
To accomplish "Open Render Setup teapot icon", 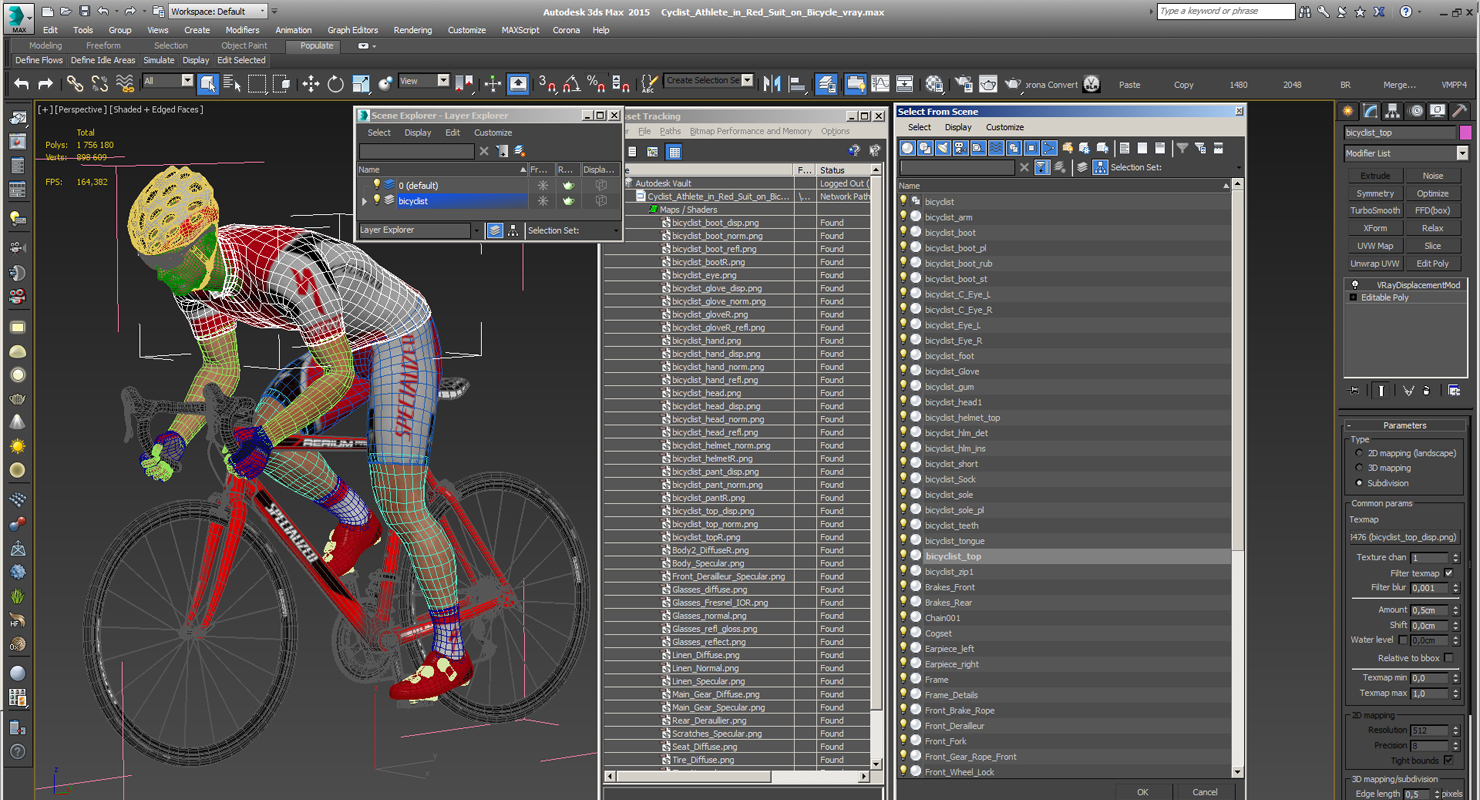I will pos(964,84).
